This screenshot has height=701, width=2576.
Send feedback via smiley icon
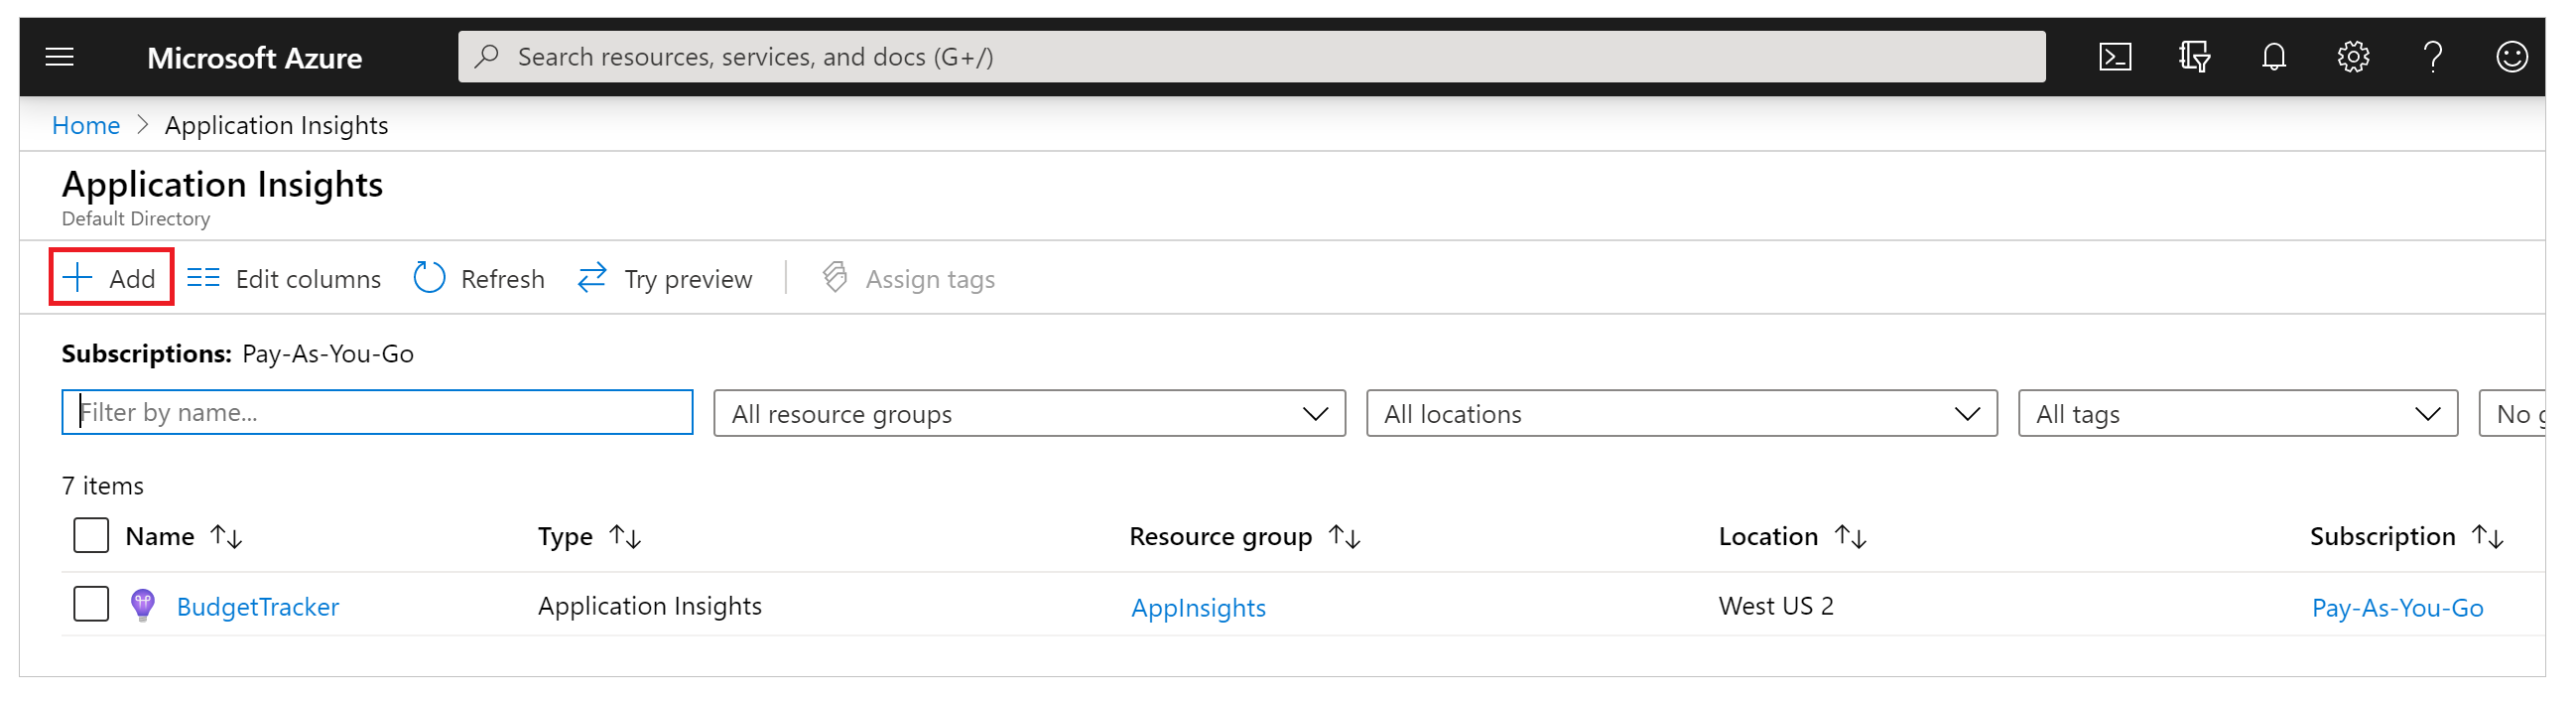(x=2512, y=57)
